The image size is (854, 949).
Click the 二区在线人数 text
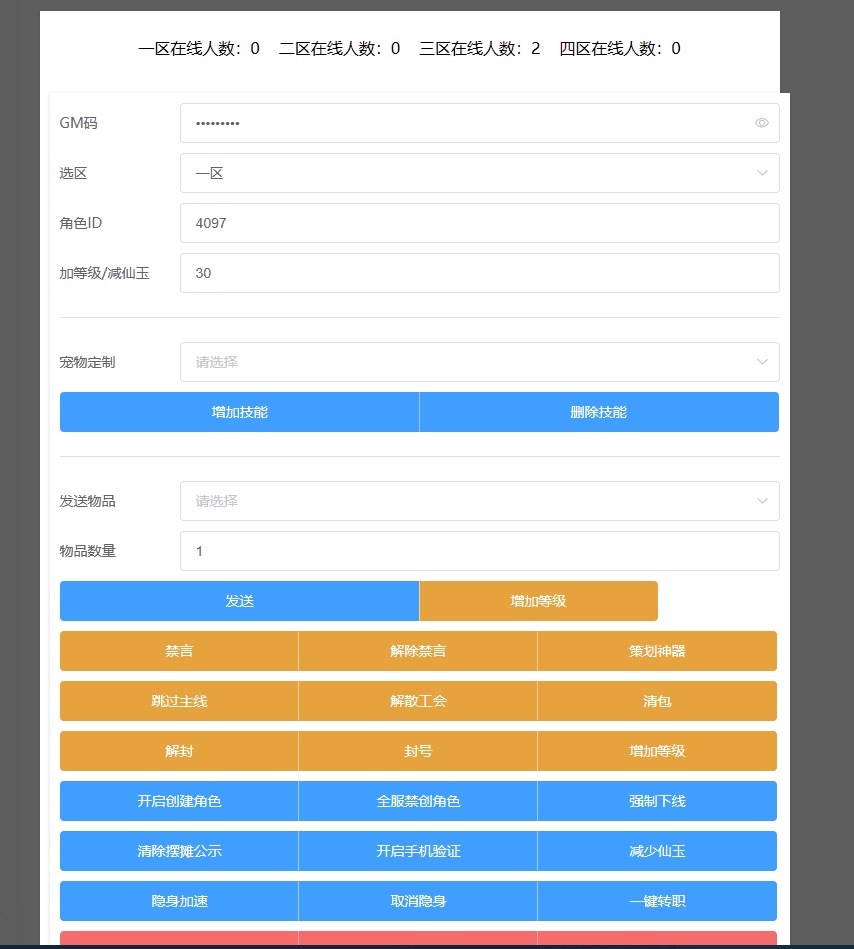[340, 48]
